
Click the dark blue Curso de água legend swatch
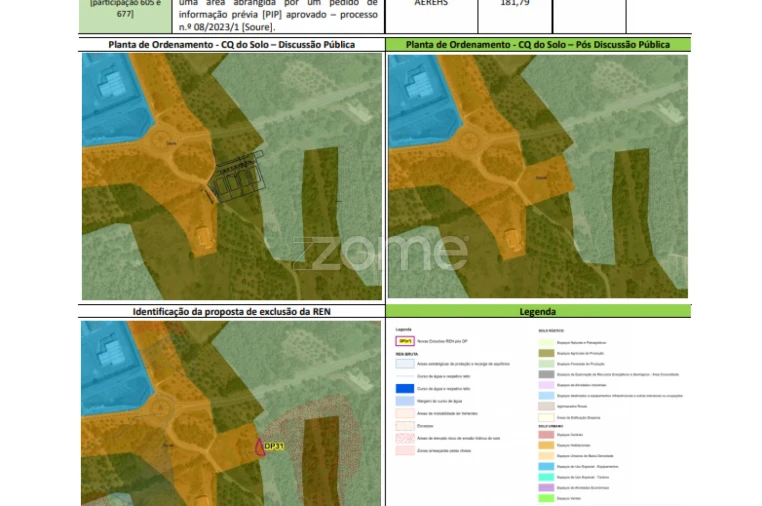tap(404, 388)
